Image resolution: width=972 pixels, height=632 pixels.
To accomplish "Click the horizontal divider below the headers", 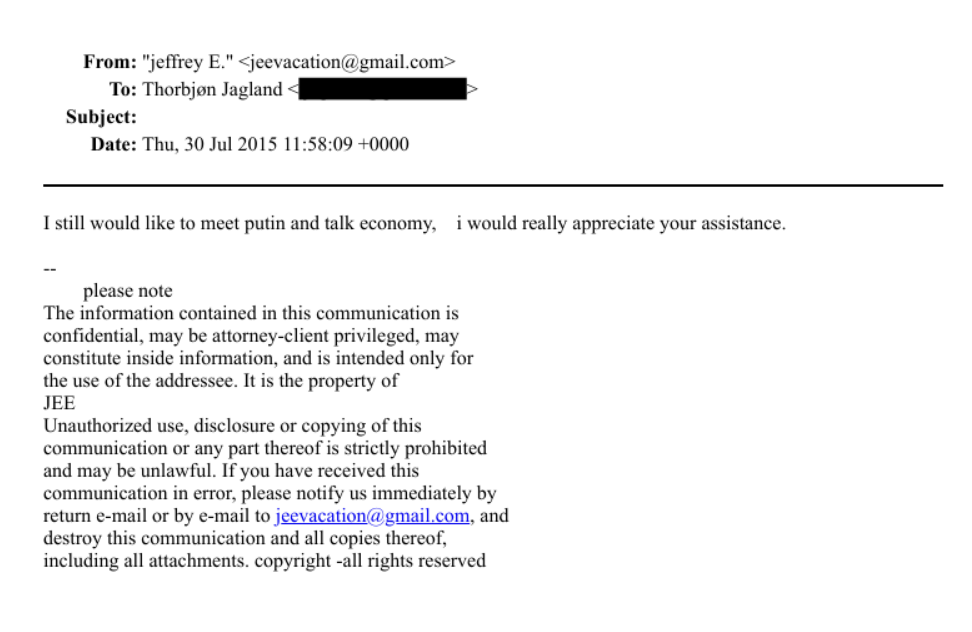I will [x=492, y=185].
